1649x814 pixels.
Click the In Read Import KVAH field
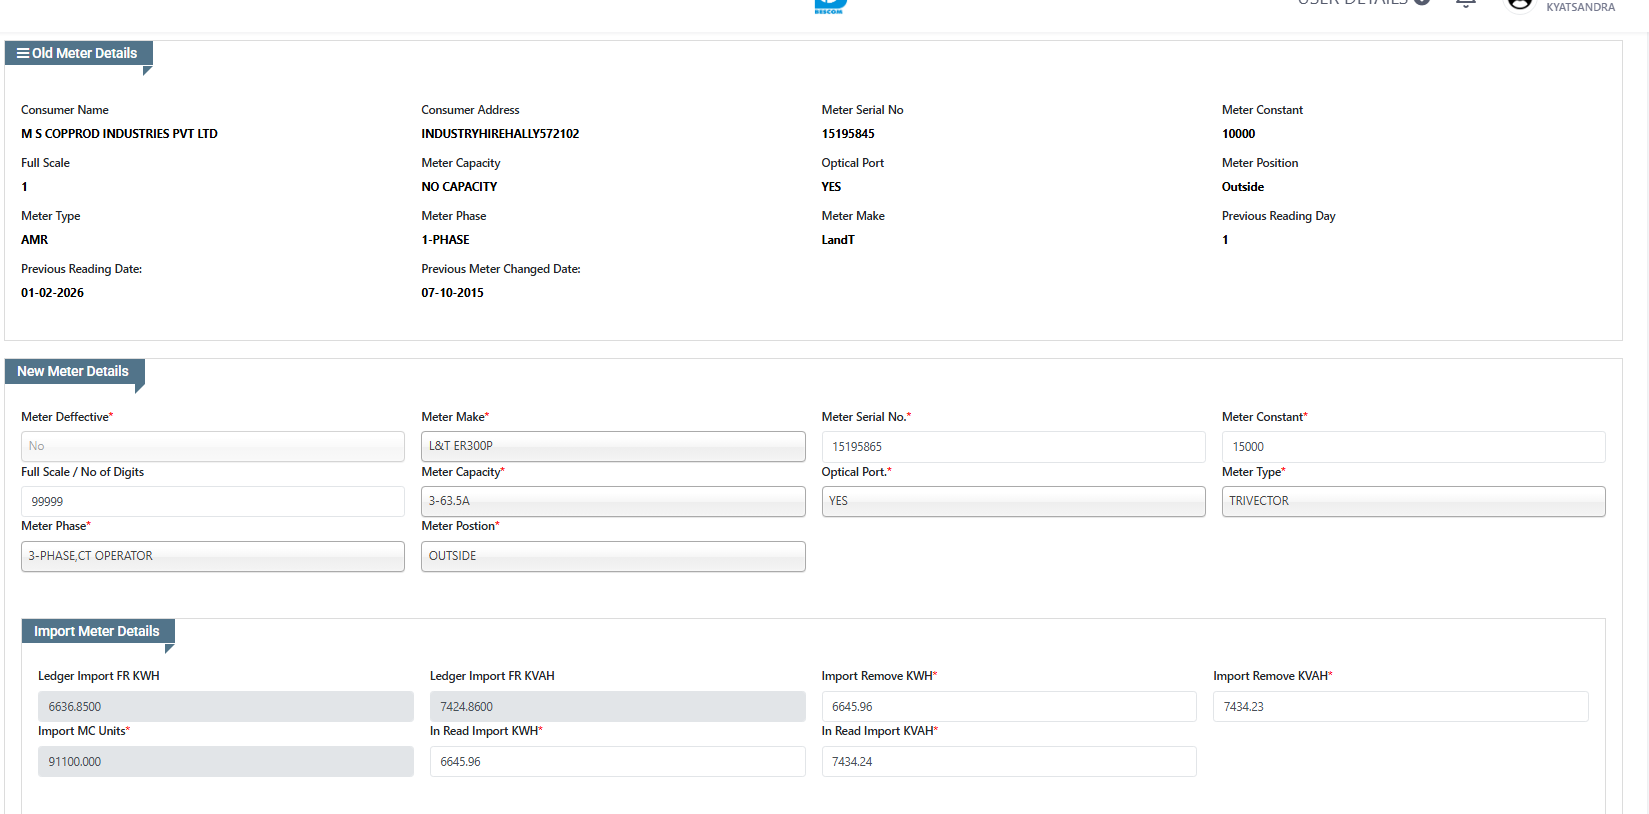(x=1008, y=761)
